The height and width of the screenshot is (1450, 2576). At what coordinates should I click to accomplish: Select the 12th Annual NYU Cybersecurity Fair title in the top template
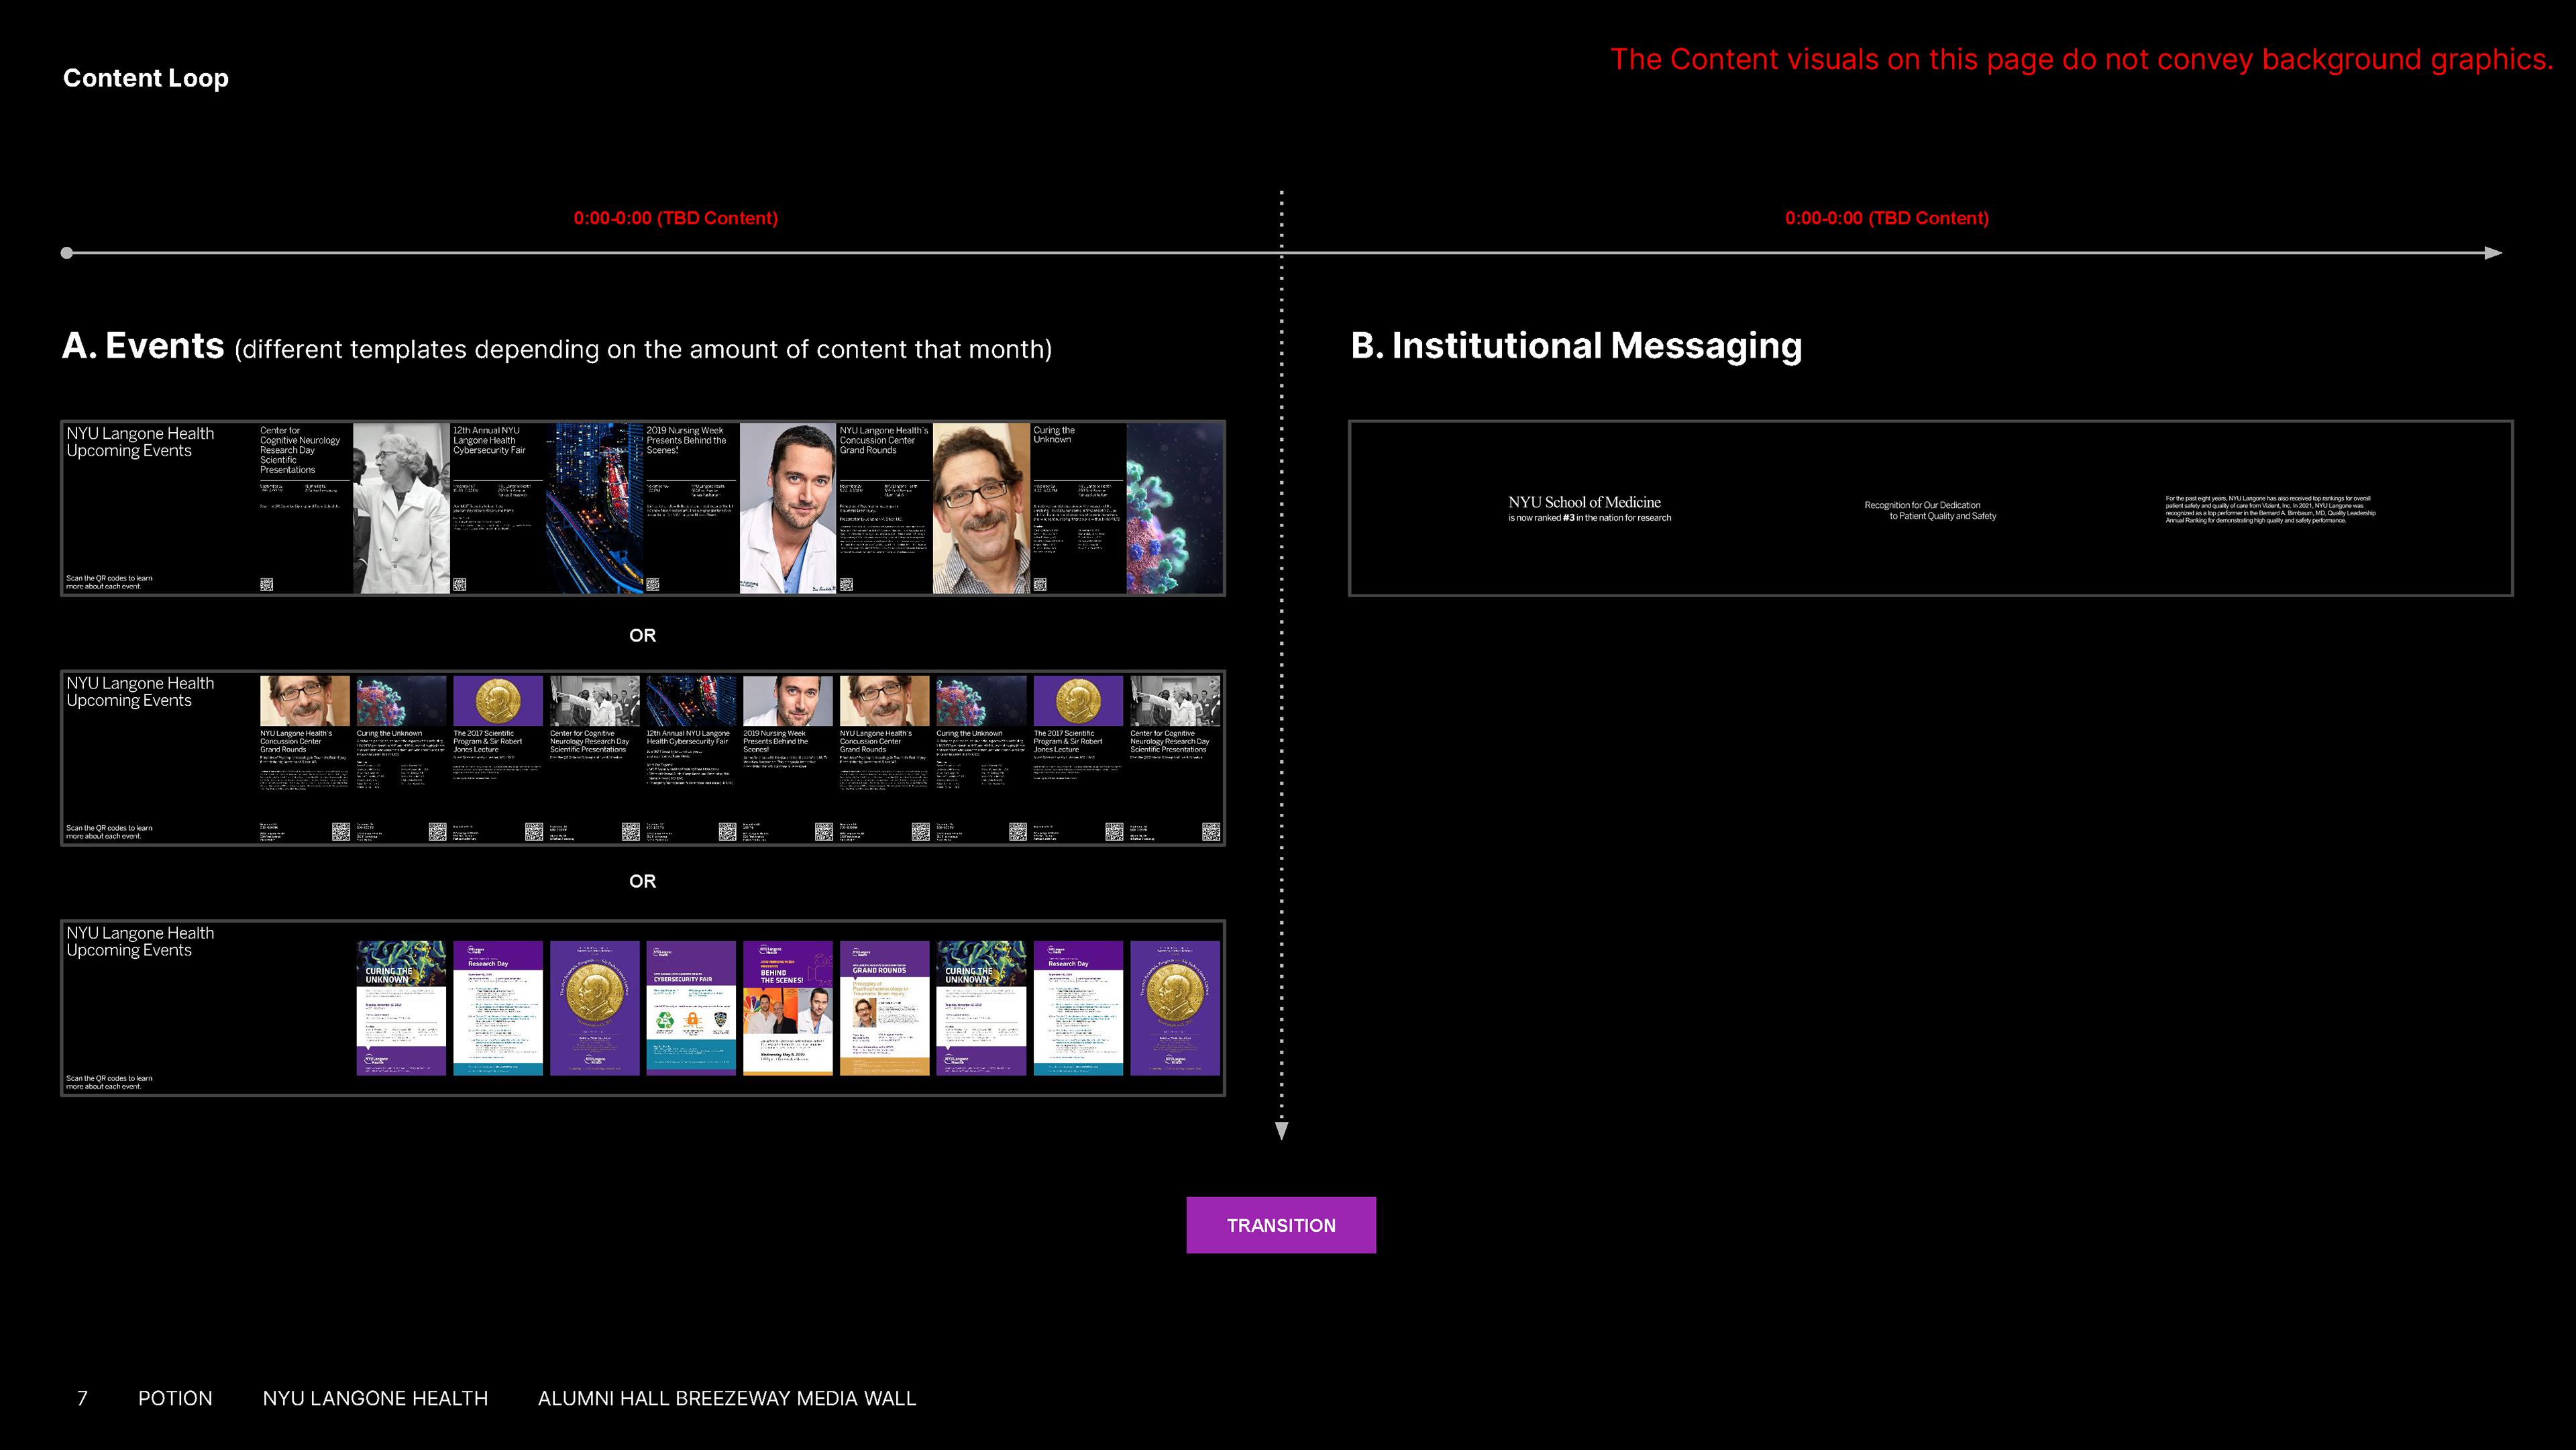click(x=489, y=440)
